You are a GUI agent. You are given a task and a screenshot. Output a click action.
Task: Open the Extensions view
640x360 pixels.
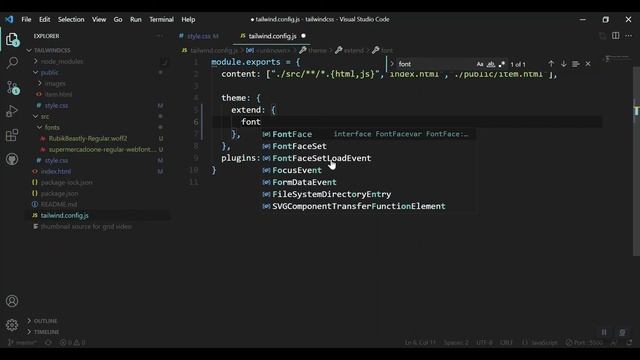pos(12,135)
